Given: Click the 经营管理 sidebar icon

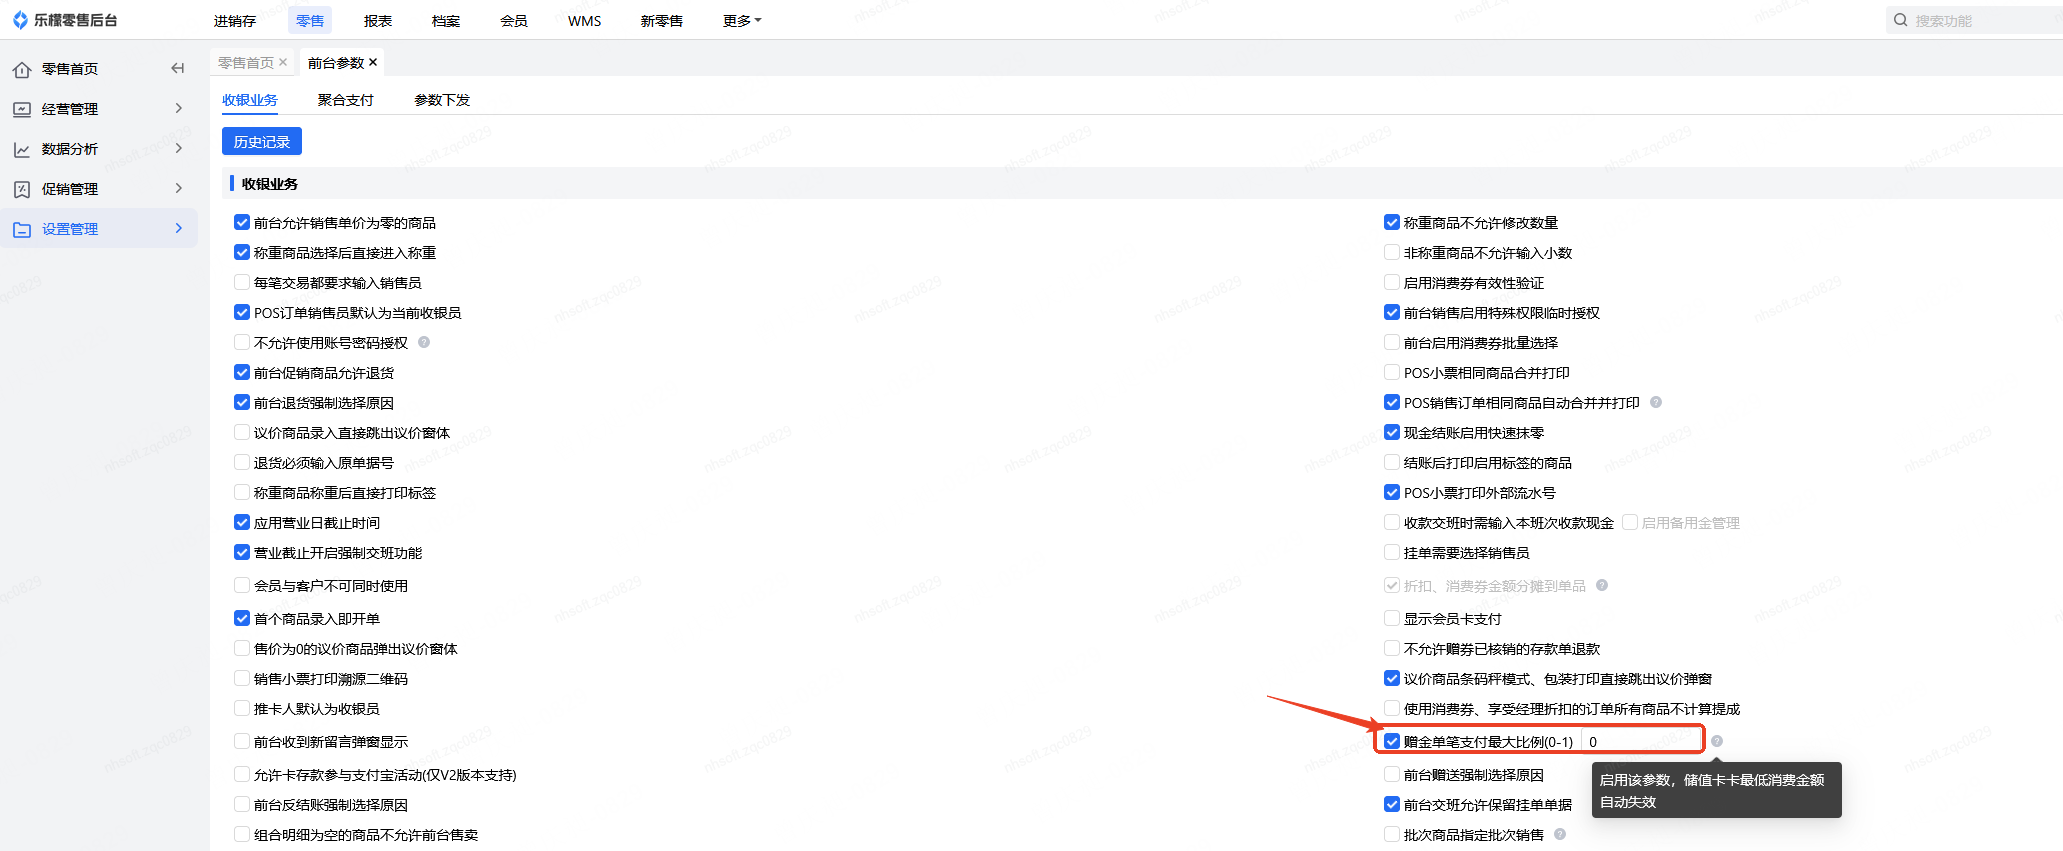Looking at the screenshot, I should pos(22,109).
